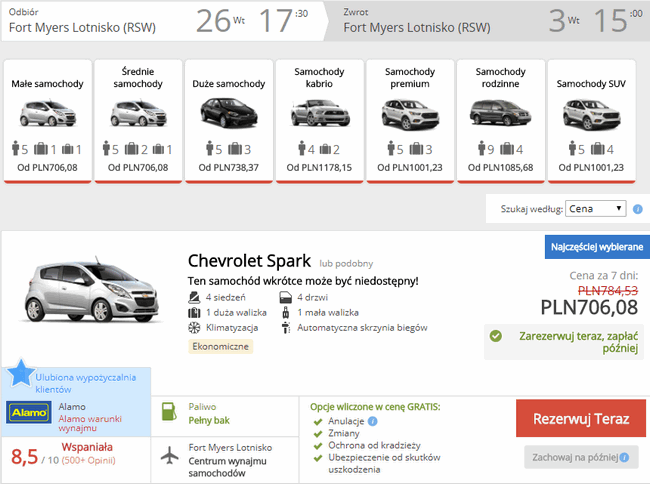Click info icon on Zachowaj na później

[x=624, y=457]
